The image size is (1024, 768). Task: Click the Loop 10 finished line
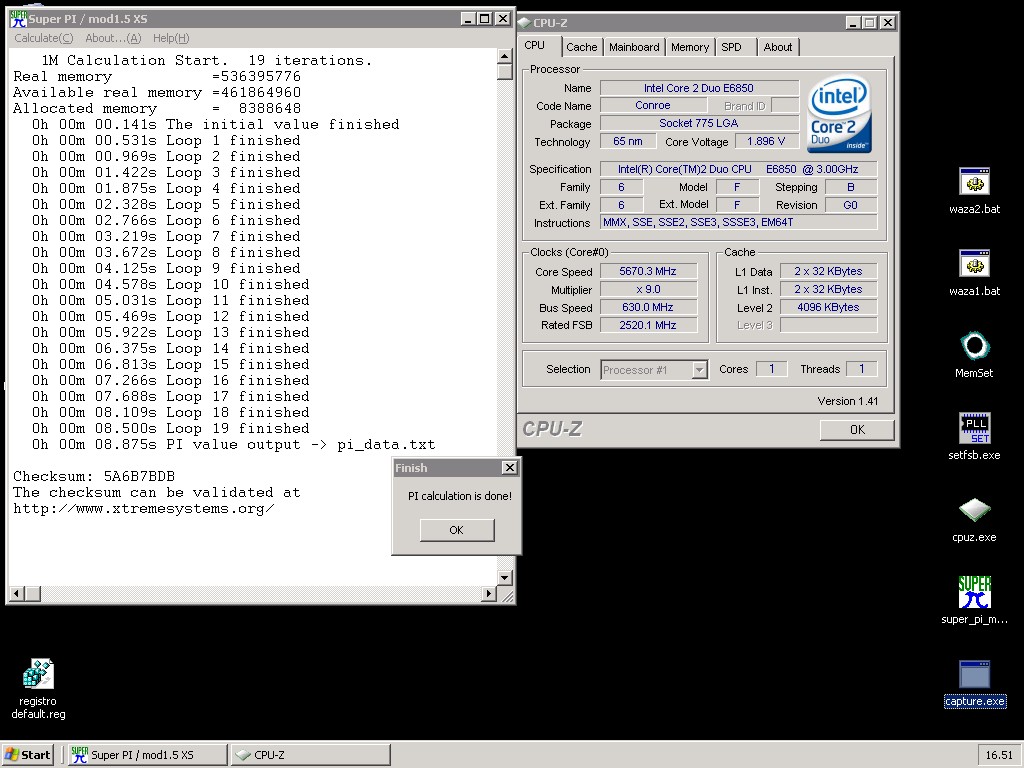point(170,285)
